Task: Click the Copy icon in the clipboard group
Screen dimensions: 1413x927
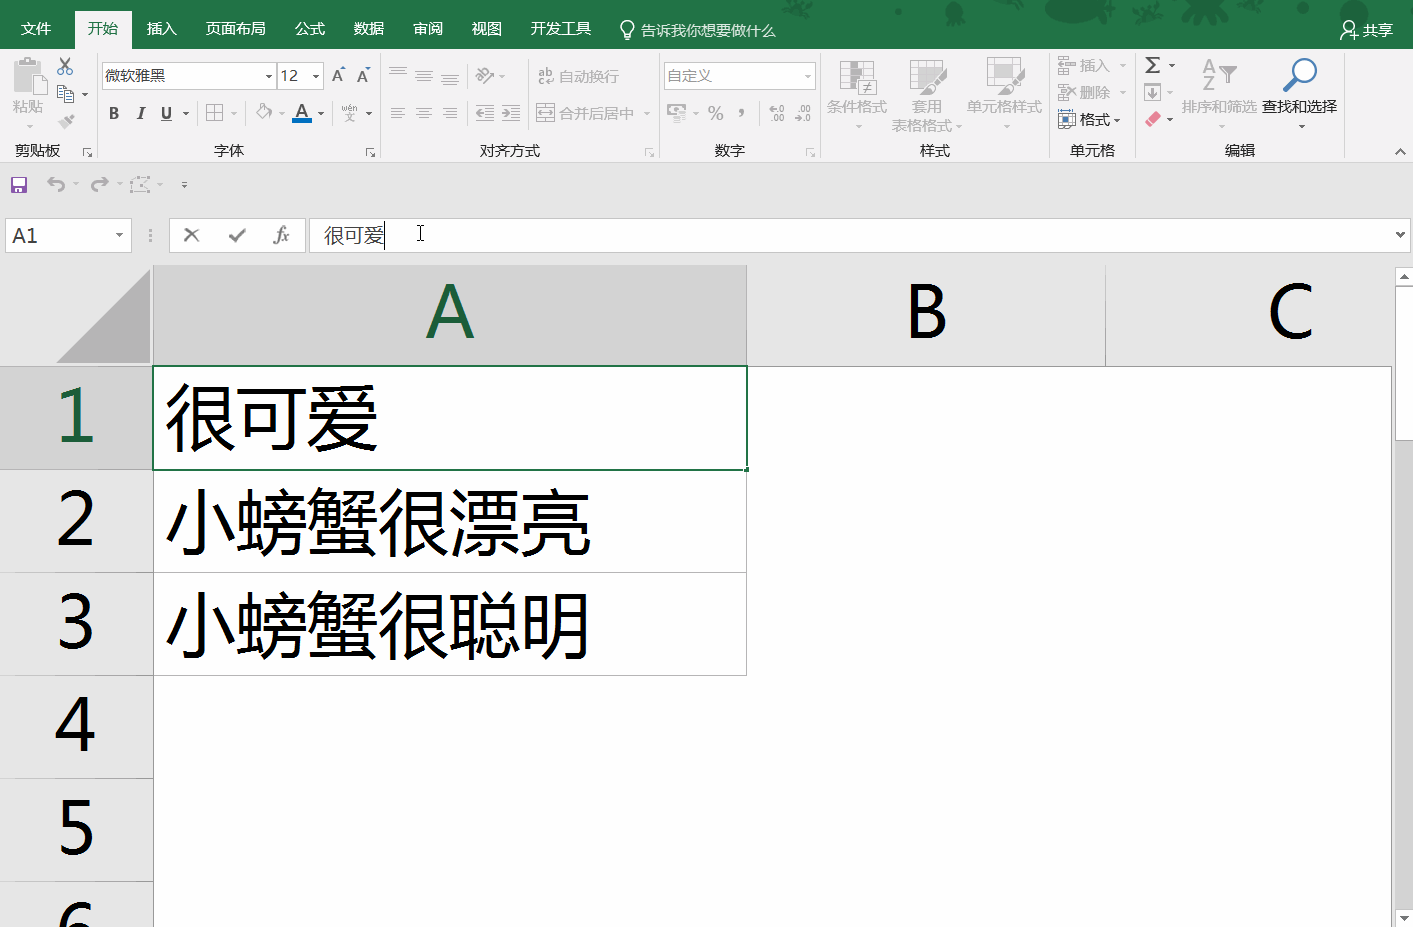Action: [66, 94]
